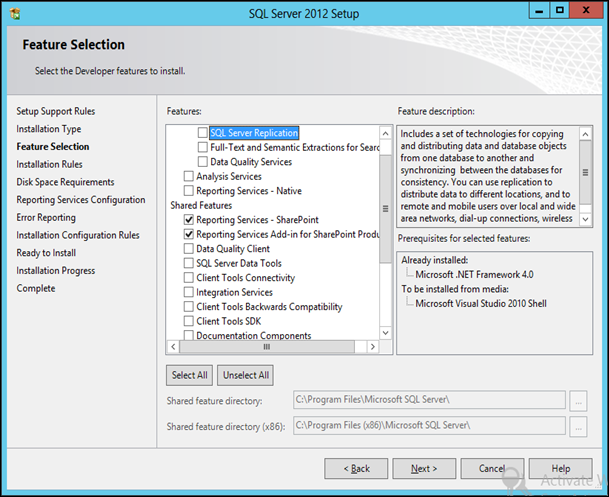Enable Client Tools Backwards Compatibility checkbox

tap(188, 307)
